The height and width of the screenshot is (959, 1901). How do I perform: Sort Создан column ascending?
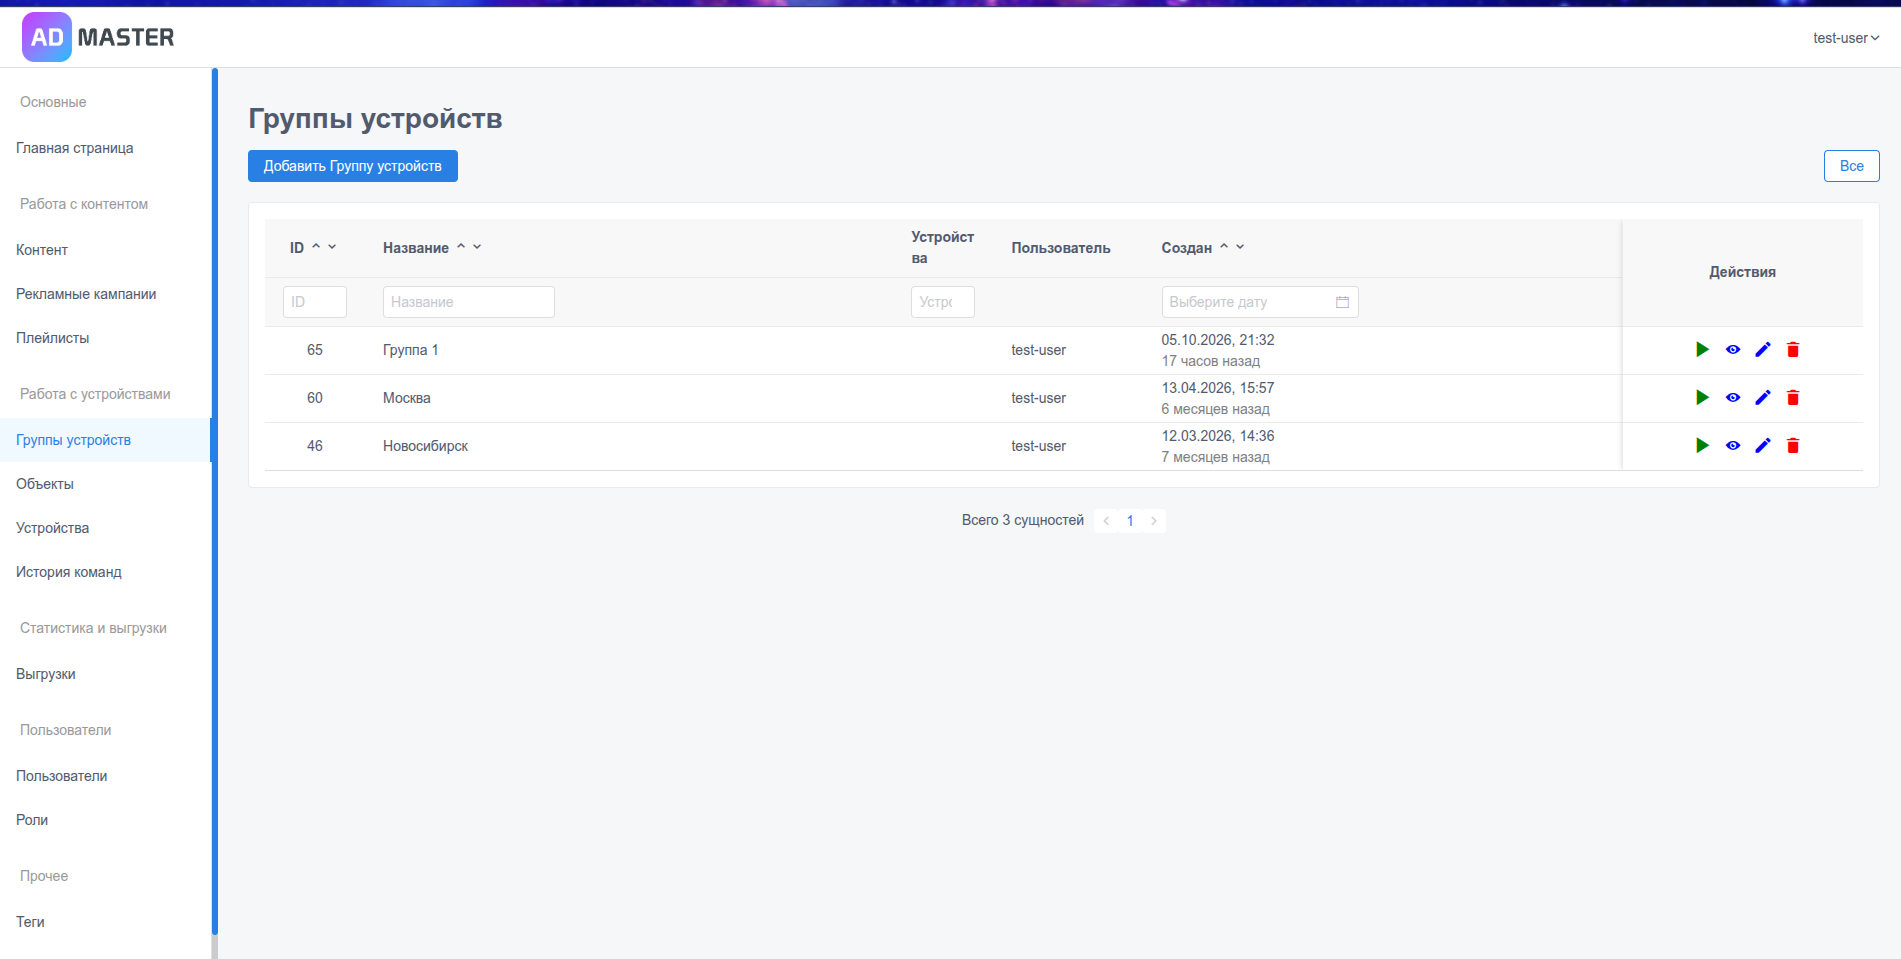pyautogui.click(x=1224, y=246)
